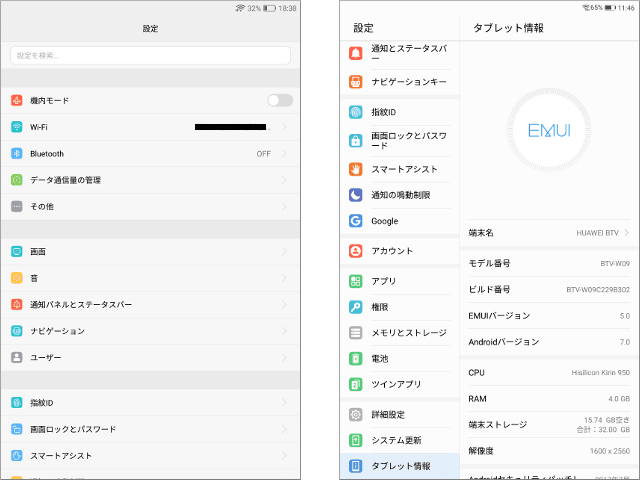Viewport: 640px width, 480px height.
Task: Open Wi-Fi via its row chevron
Action: 284,127
